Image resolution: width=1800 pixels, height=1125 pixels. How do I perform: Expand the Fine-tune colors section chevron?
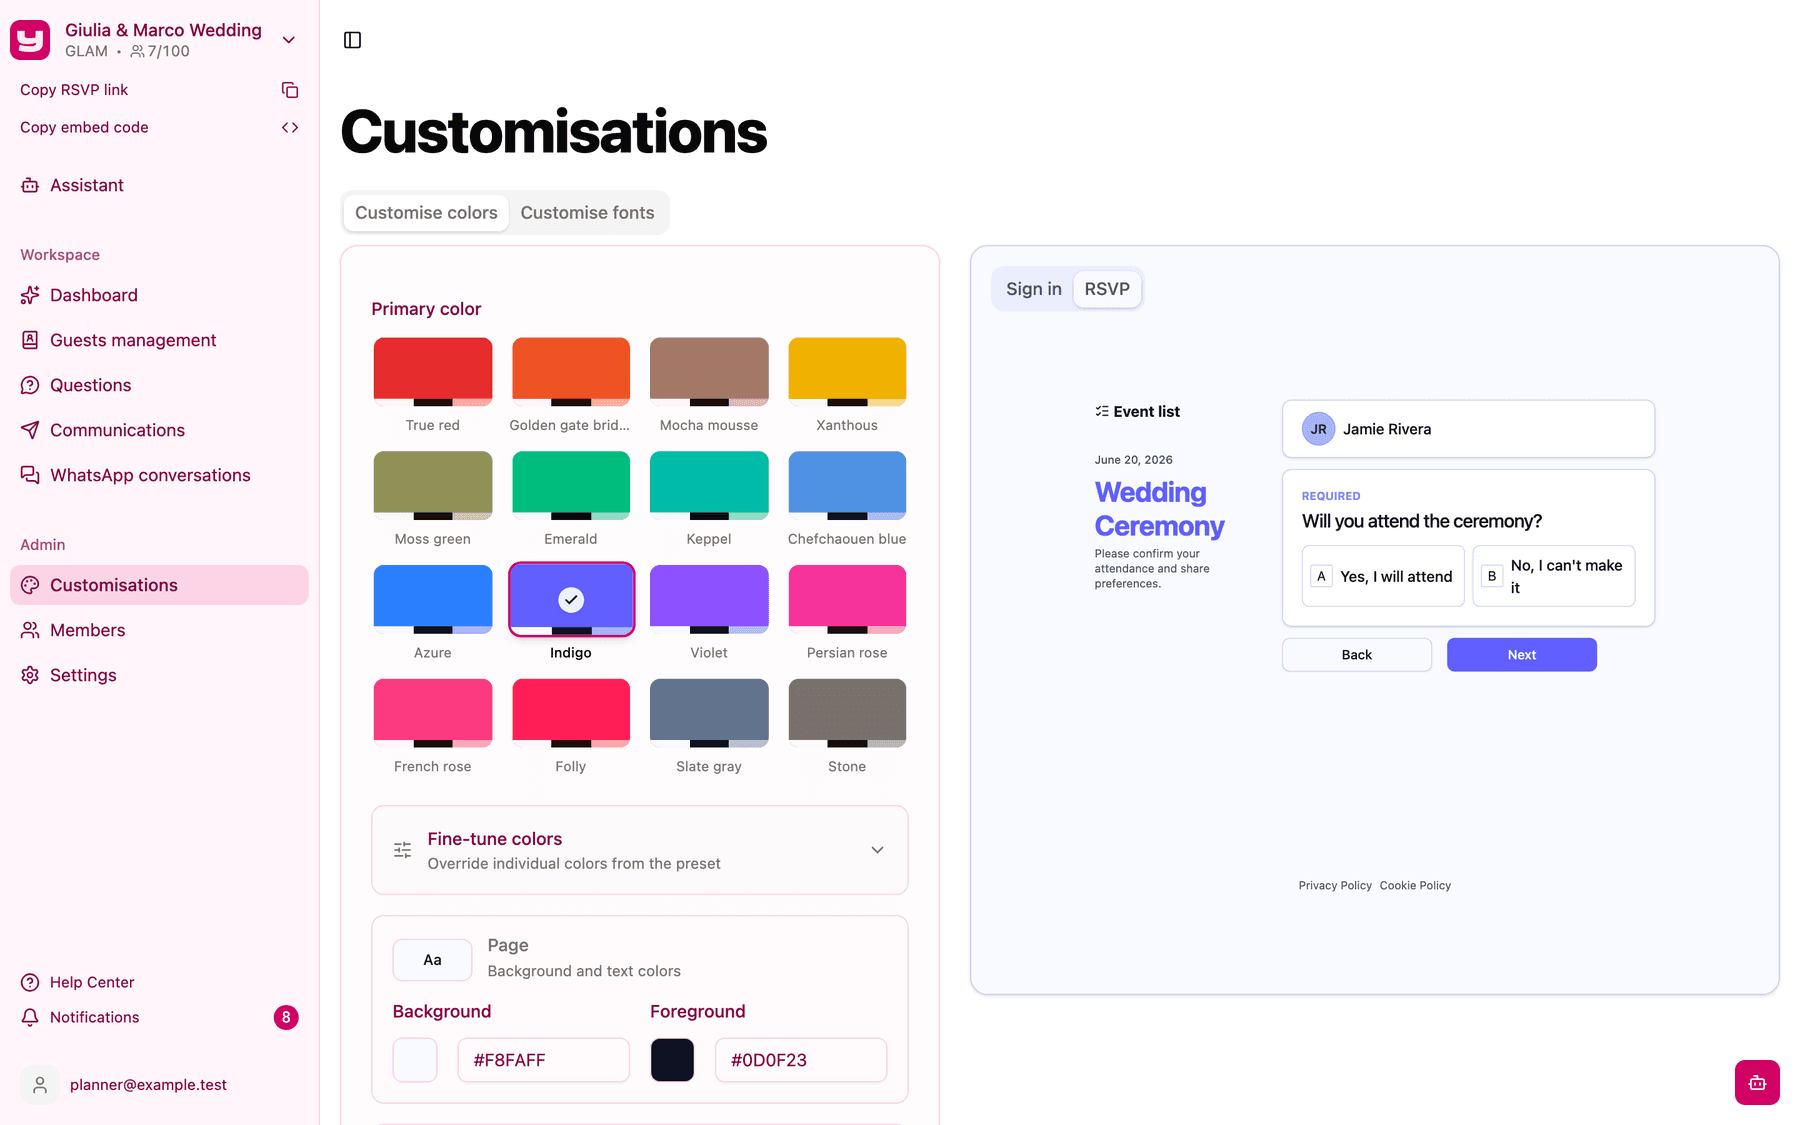point(877,850)
